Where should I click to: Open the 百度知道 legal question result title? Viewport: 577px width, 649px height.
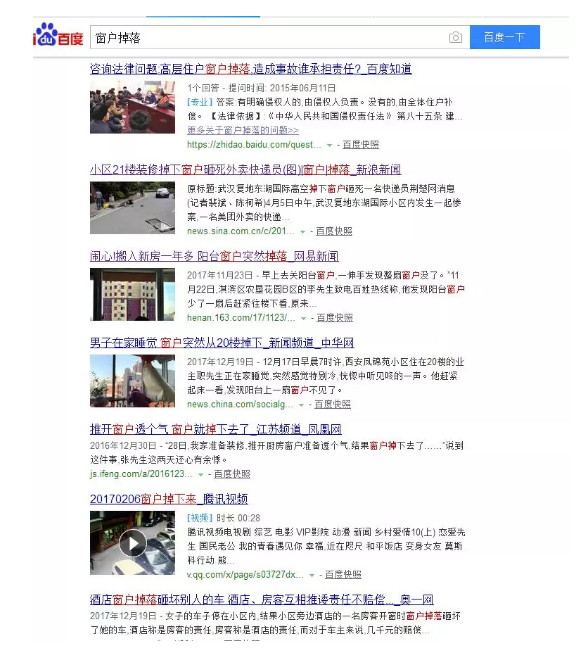[x=251, y=69]
